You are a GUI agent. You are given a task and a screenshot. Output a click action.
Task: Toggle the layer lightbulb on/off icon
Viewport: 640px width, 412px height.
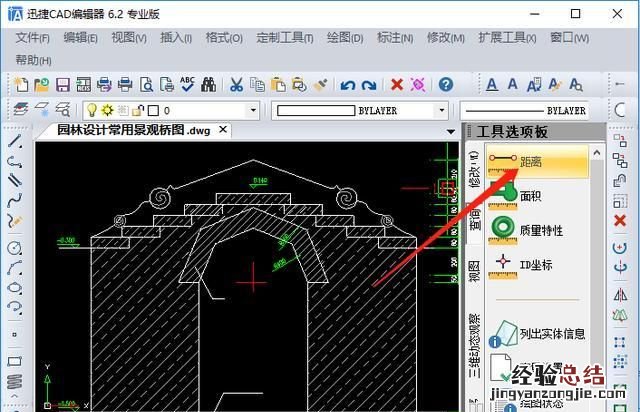point(91,110)
